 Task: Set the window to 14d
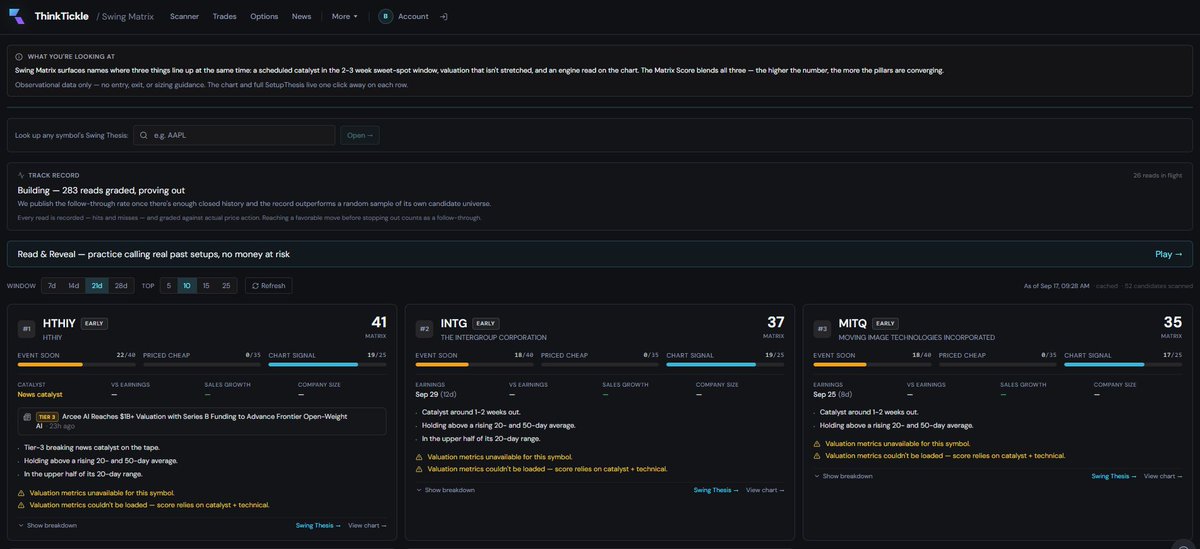(74, 285)
